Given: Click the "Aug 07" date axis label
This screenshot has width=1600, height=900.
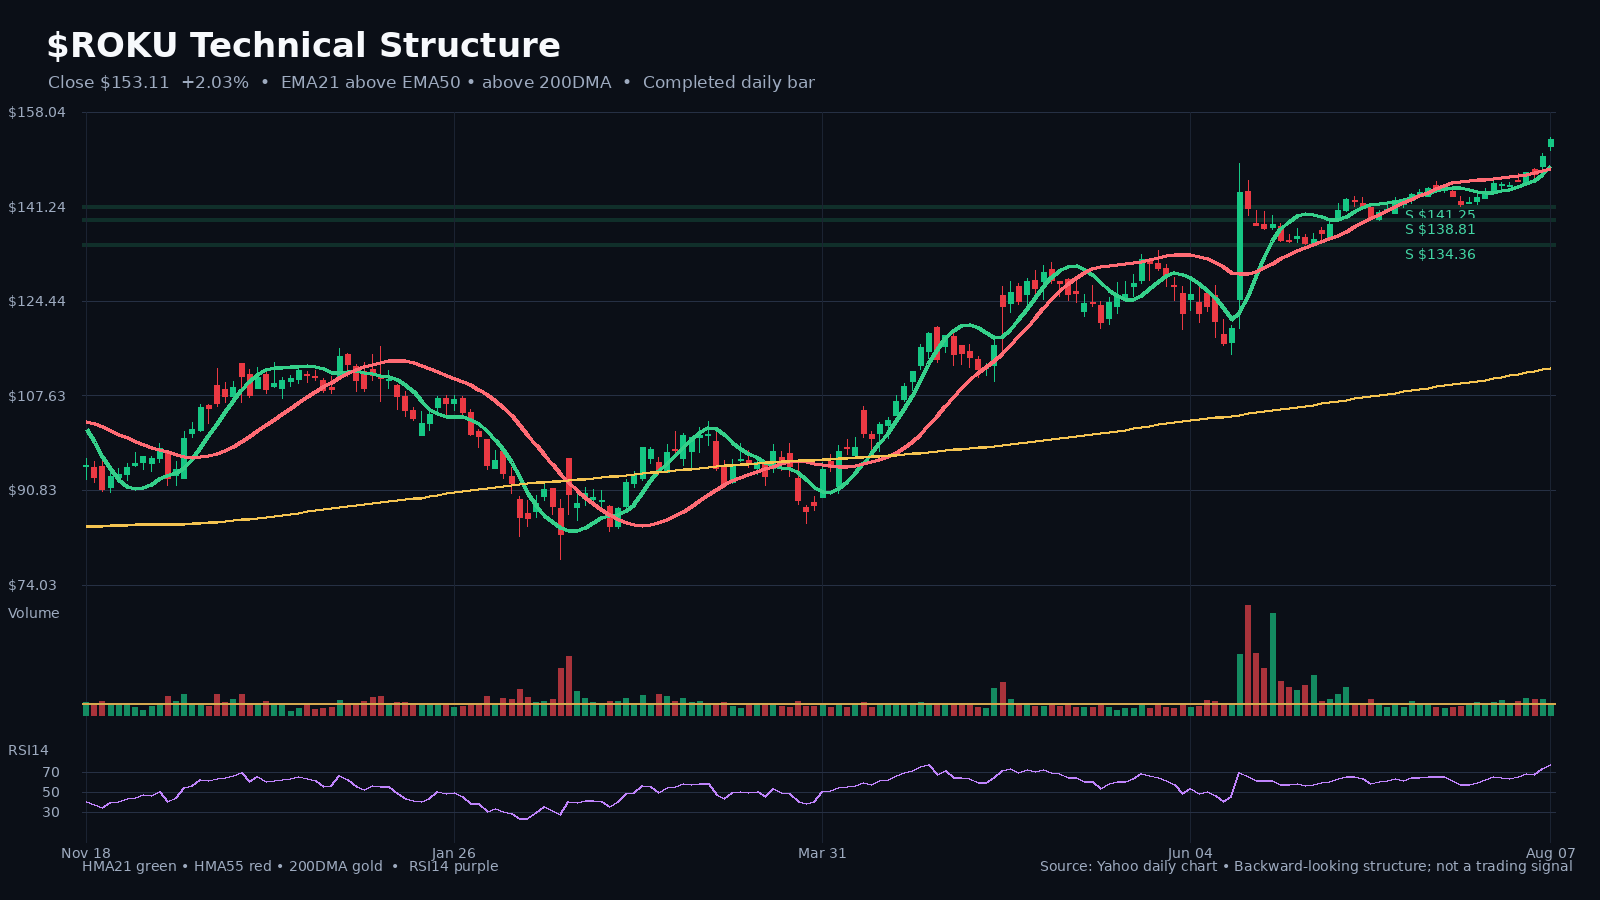Looking at the screenshot, I should coord(1551,853).
